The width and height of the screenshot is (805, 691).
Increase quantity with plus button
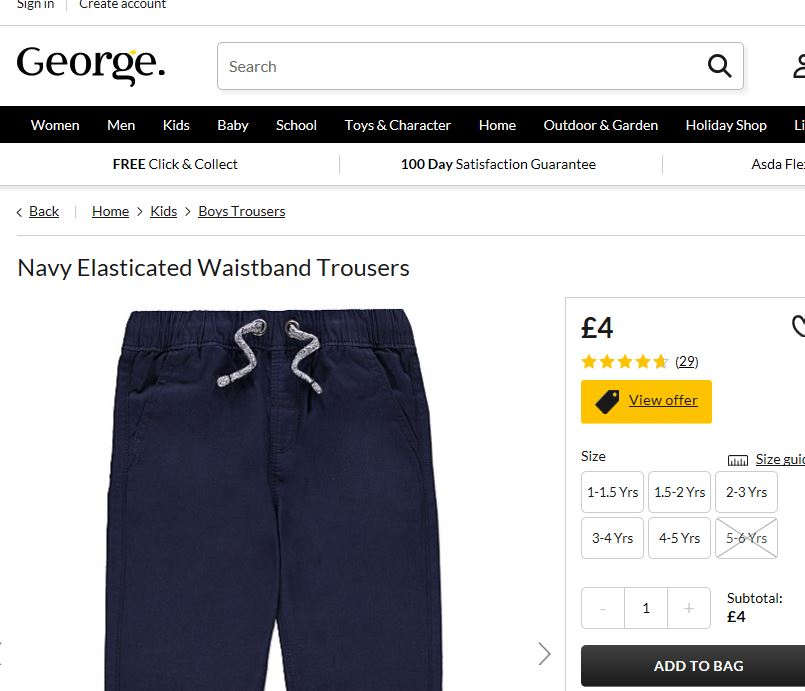[x=689, y=608]
